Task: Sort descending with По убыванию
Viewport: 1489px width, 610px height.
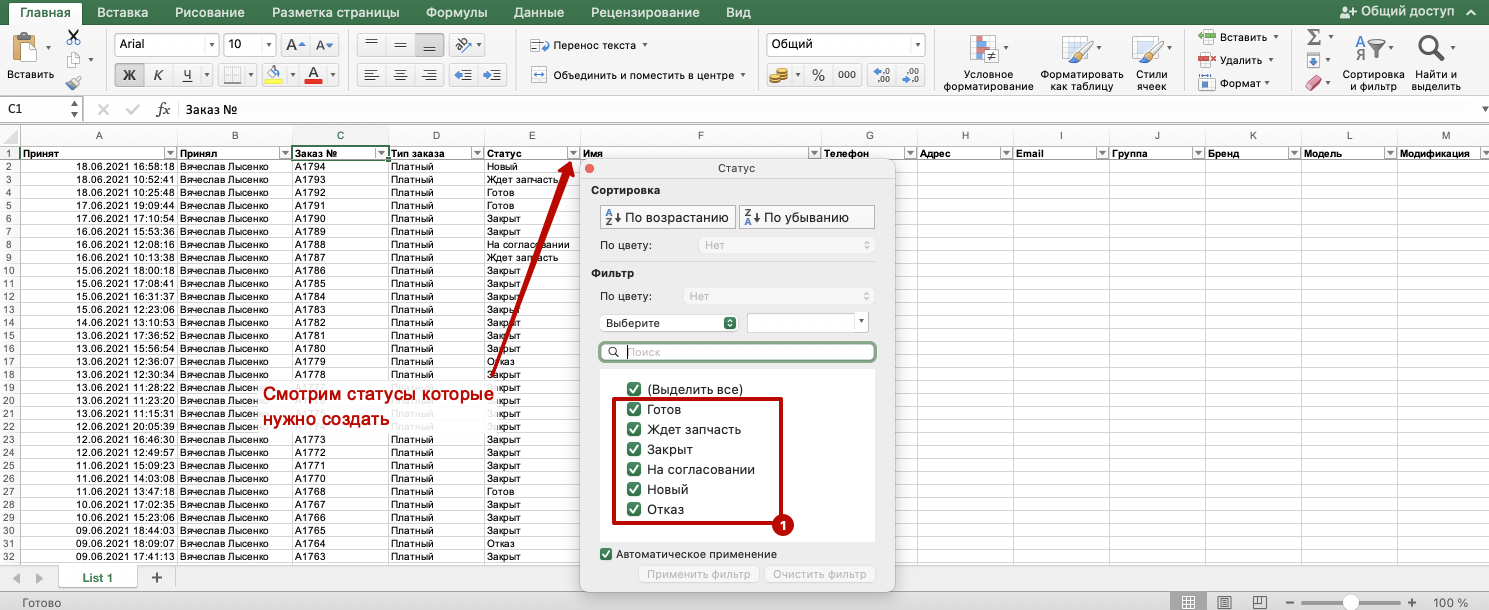Action: [x=807, y=217]
